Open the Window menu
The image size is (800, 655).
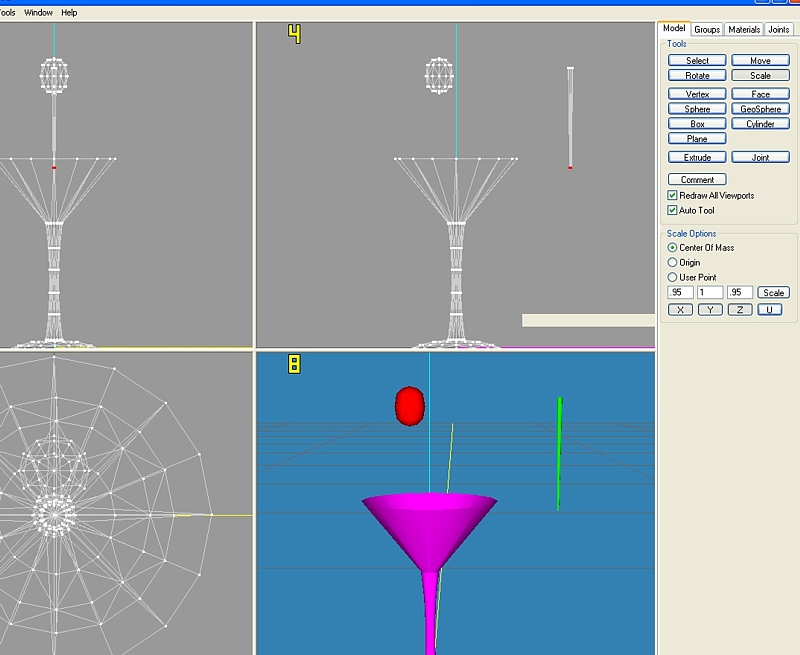[x=38, y=13]
